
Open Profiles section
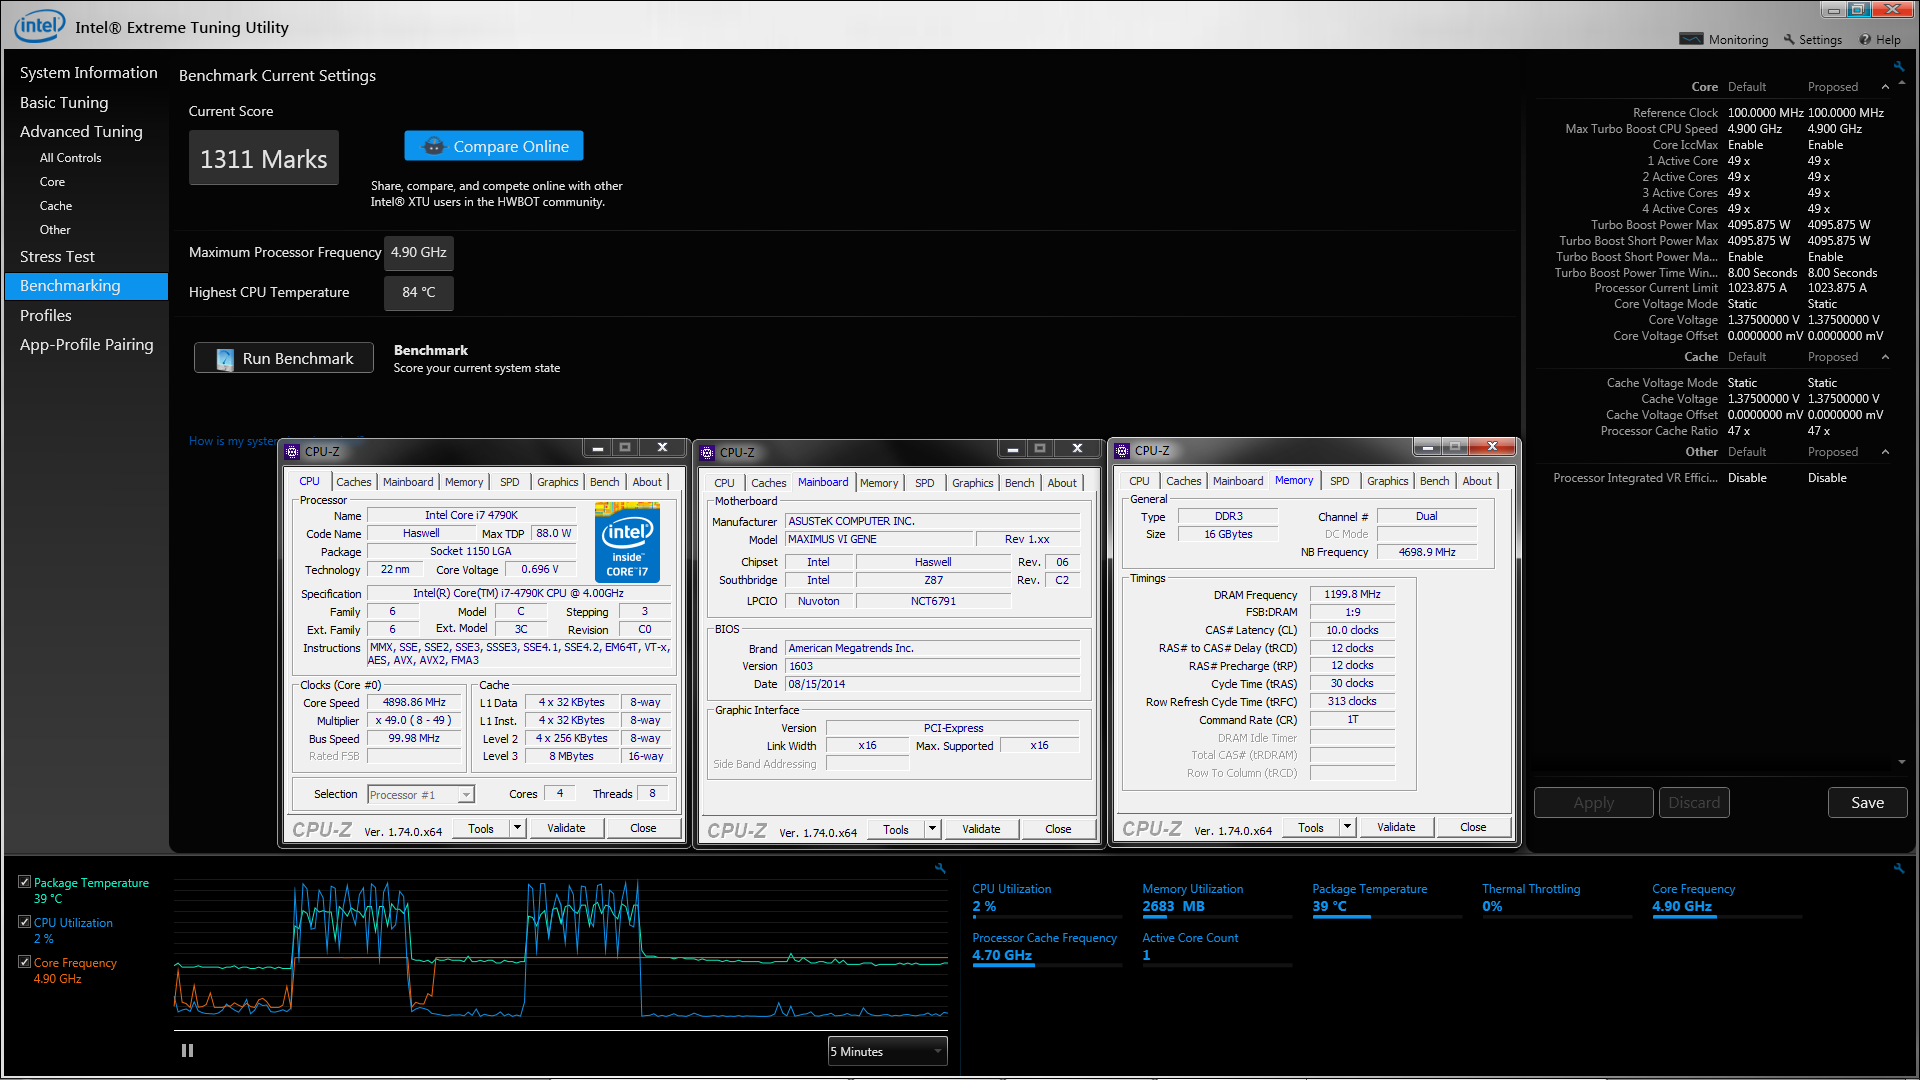46,316
